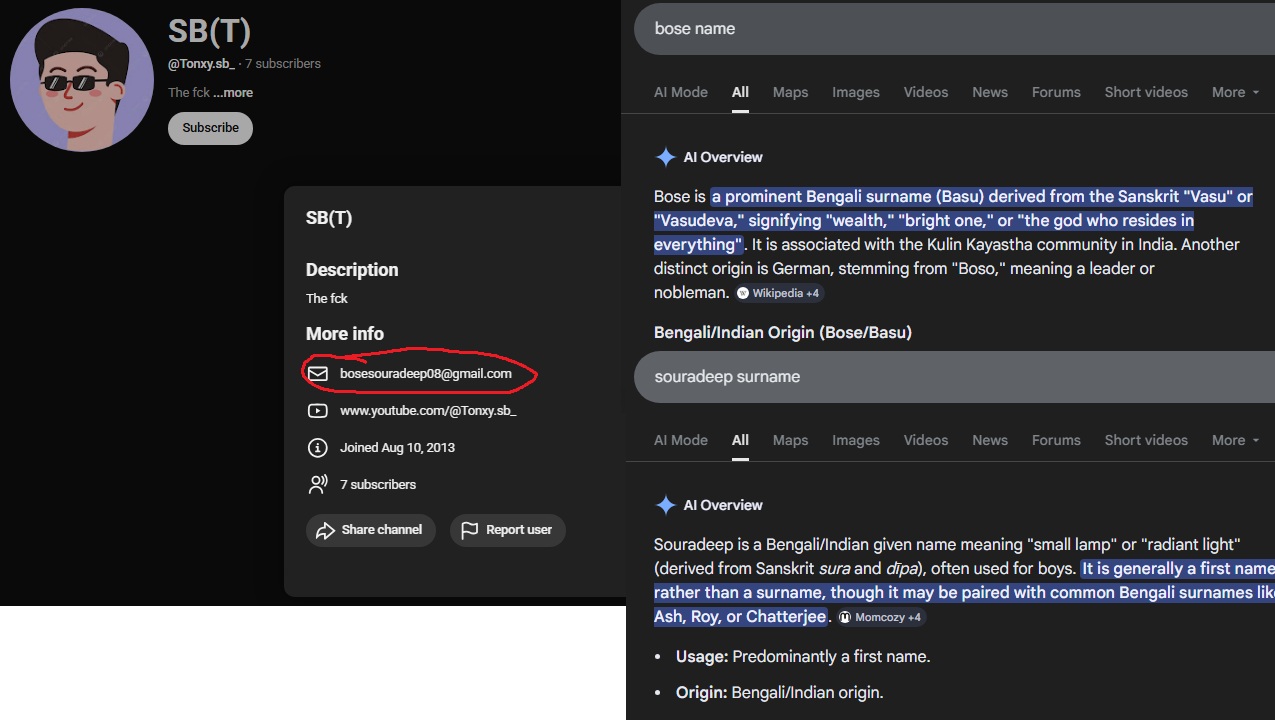Expand More dropdown in 'souradeep surname' search
The height and width of the screenshot is (720, 1275).
[1235, 440]
